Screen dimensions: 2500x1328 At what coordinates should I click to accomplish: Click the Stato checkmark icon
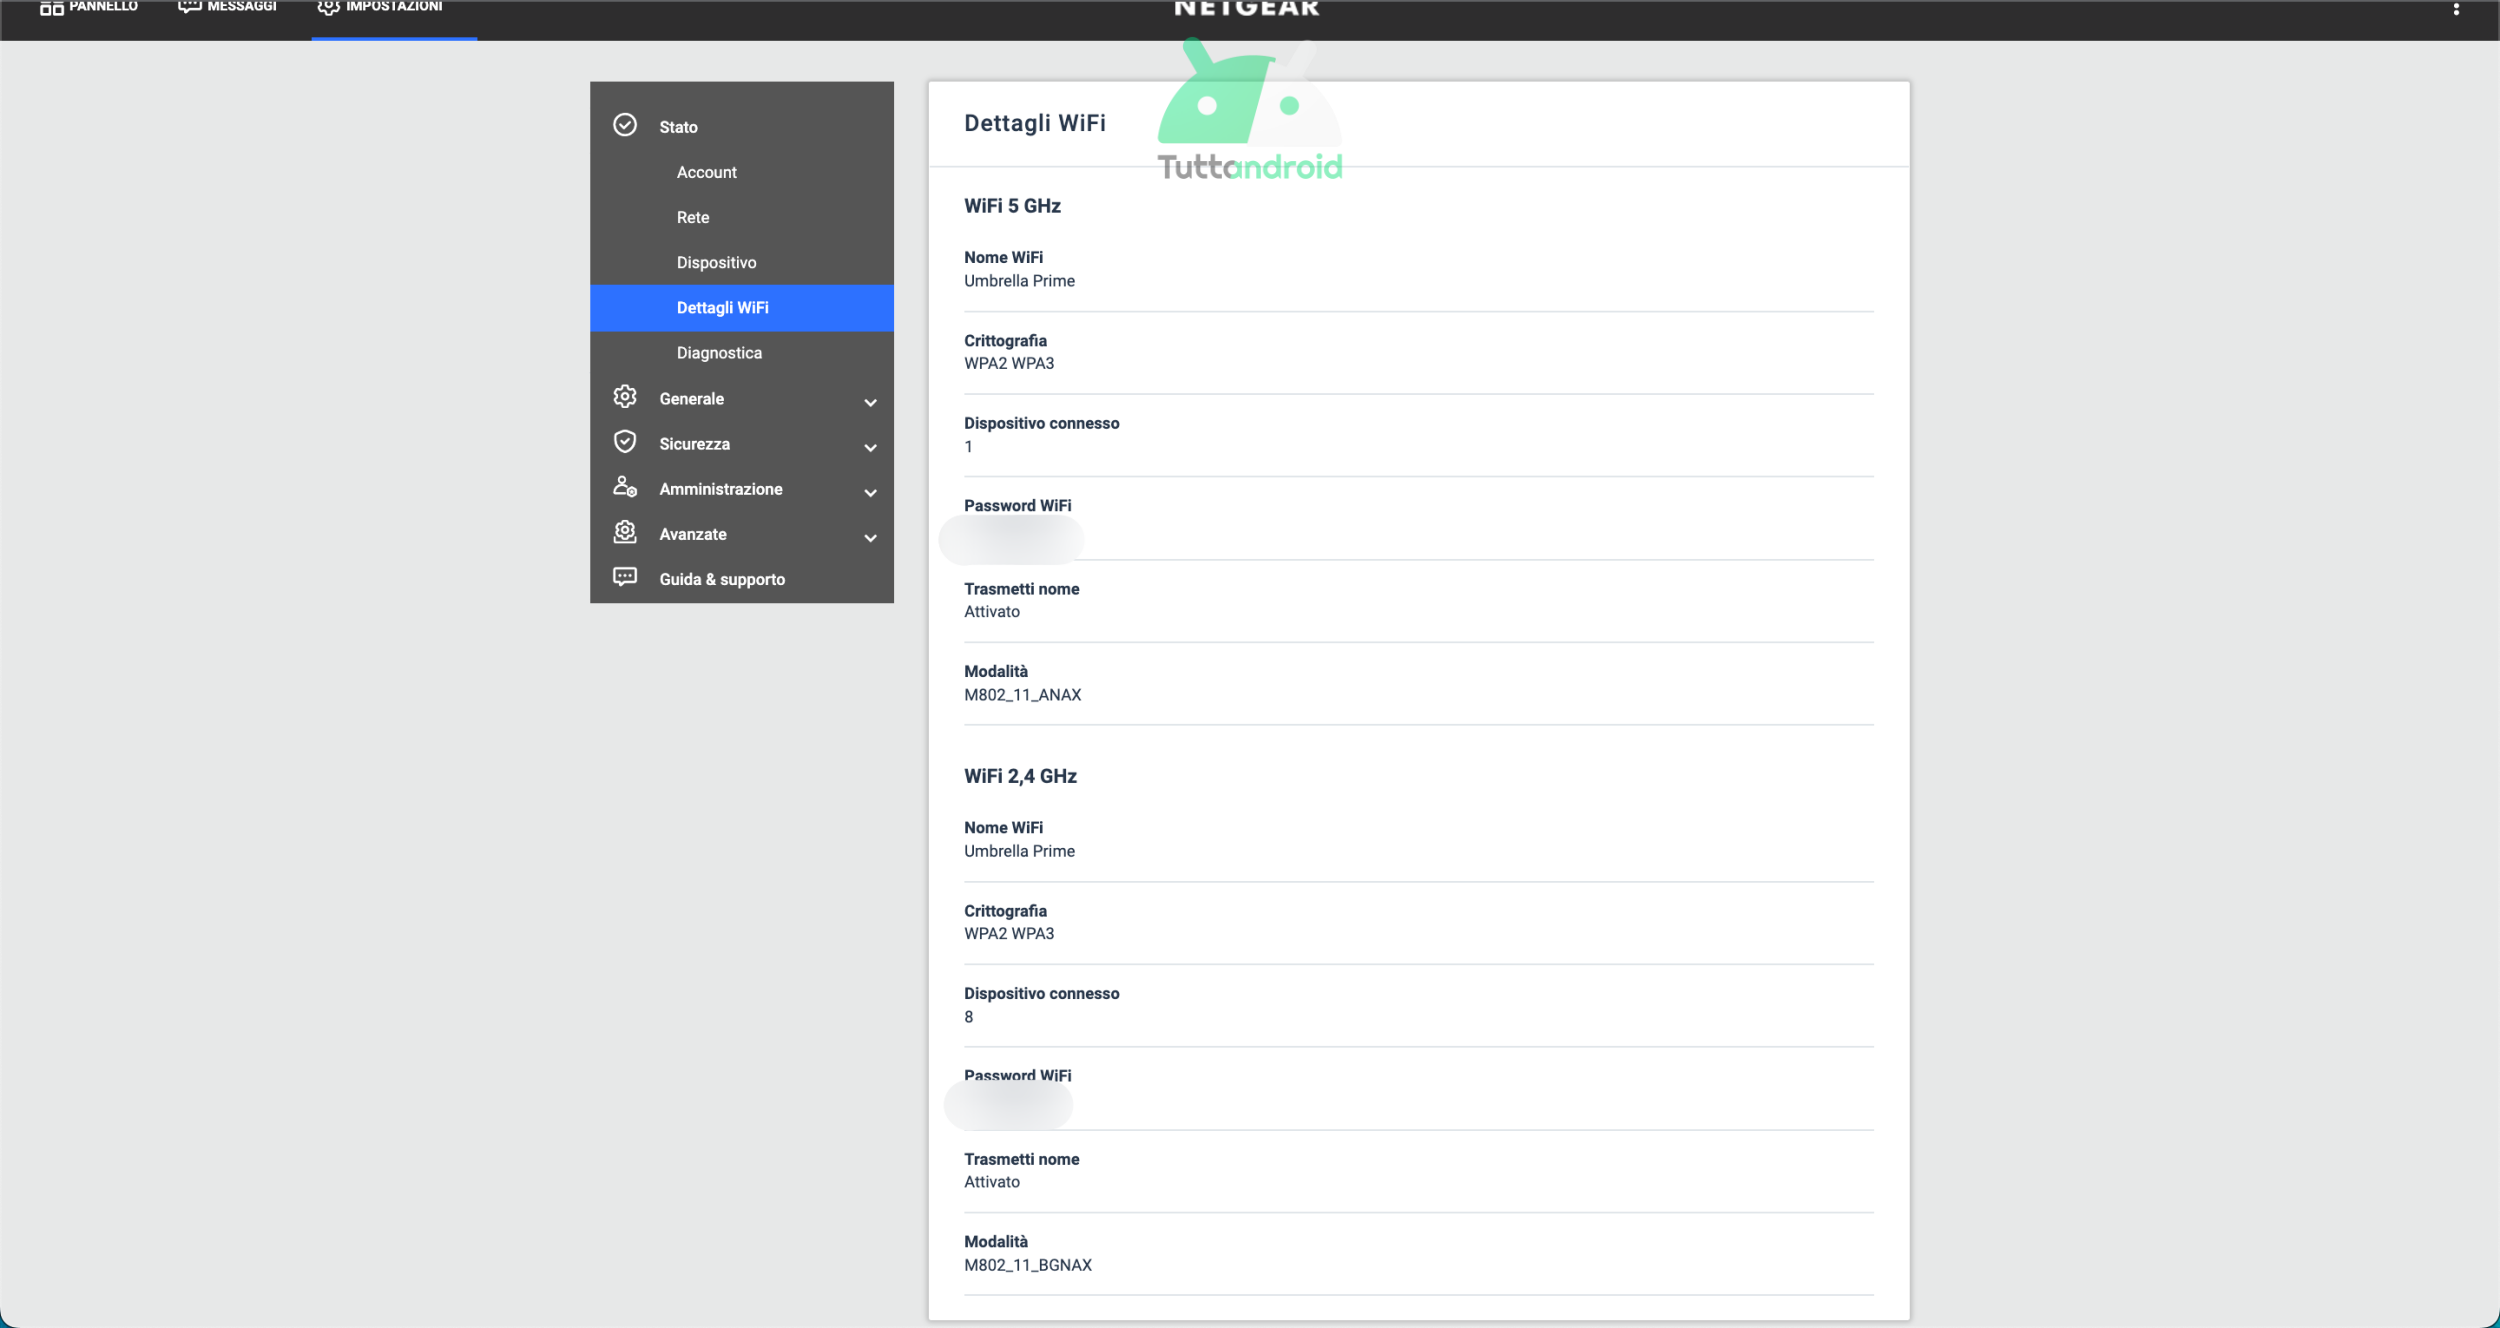625,125
